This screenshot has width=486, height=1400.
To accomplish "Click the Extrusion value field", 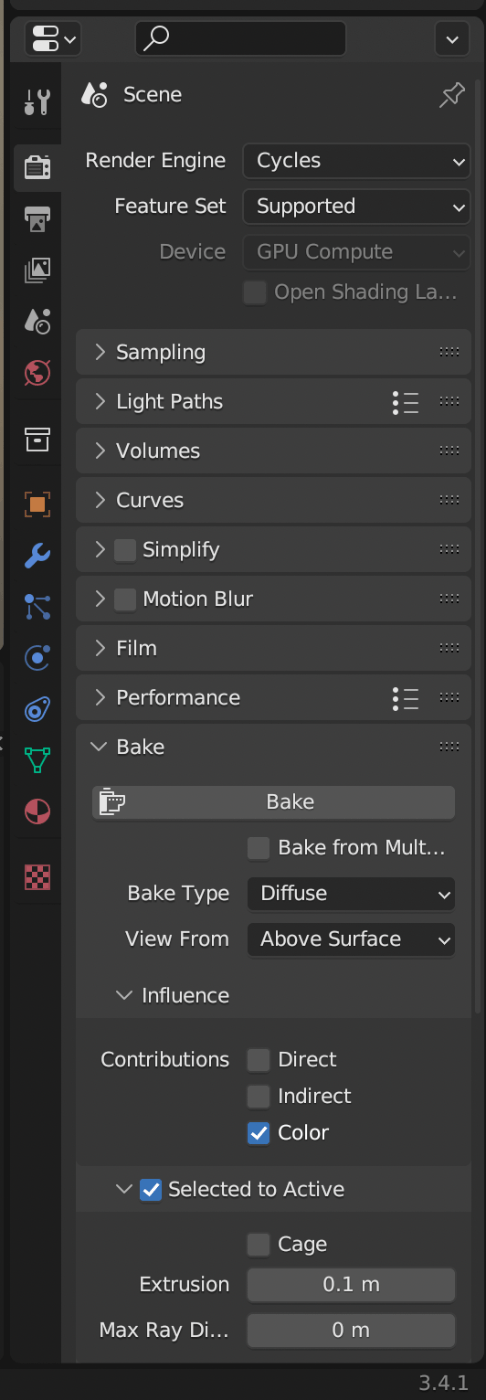I will pos(351,1285).
